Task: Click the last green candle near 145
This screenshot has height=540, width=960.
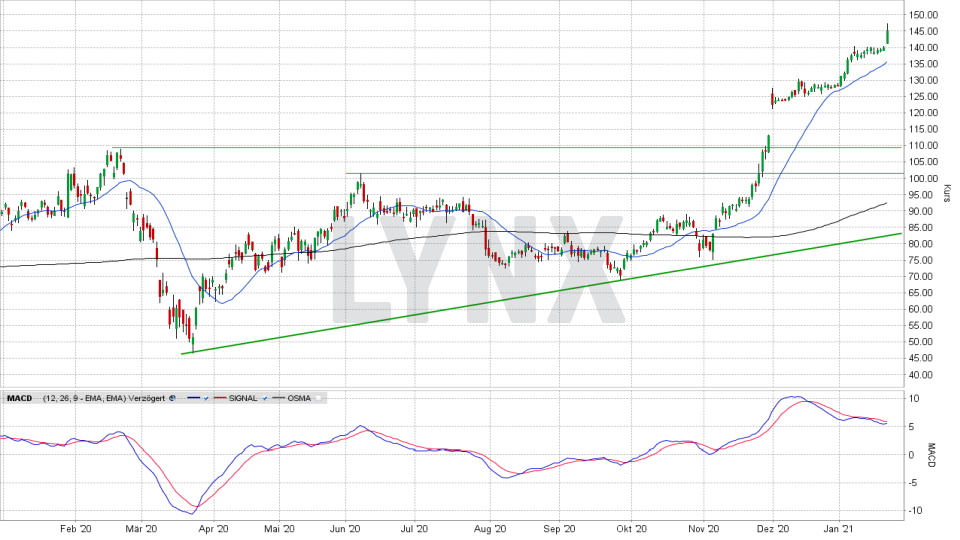Action: [x=887, y=36]
